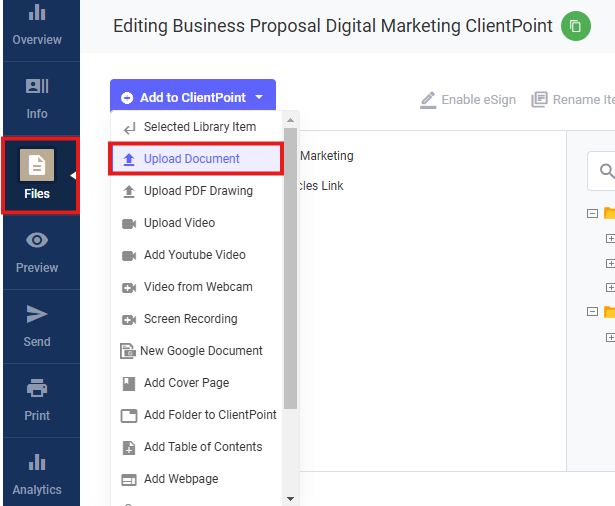Select the Marketing item in file list
Viewport: 615px width, 506px height.
[327, 156]
